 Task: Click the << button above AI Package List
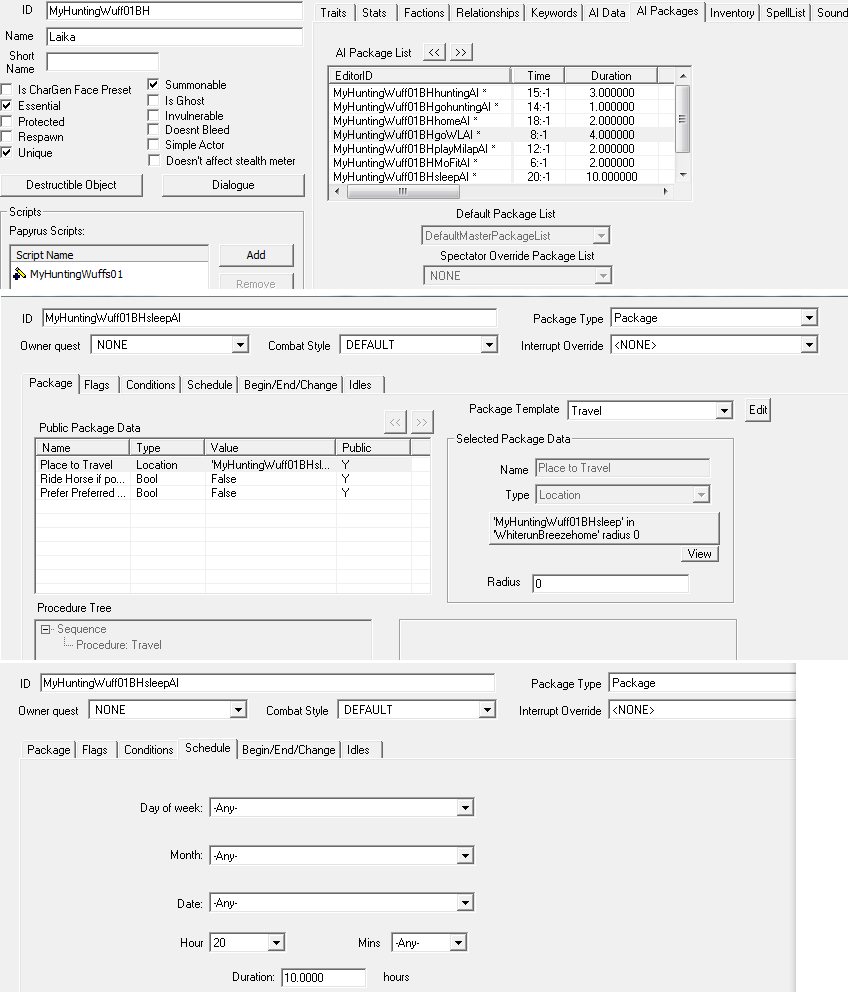pos(434,52)
